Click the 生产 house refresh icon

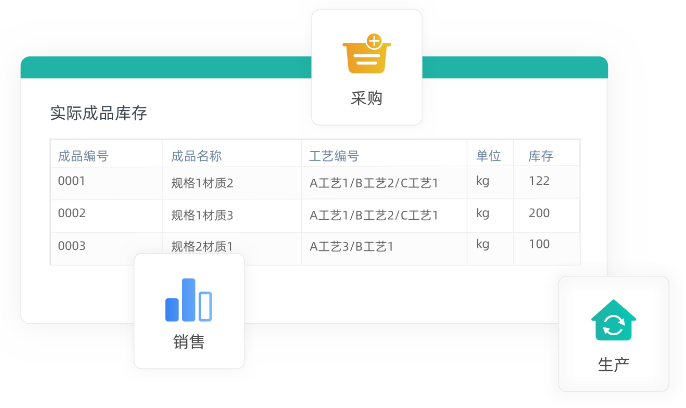pos(613,322)
